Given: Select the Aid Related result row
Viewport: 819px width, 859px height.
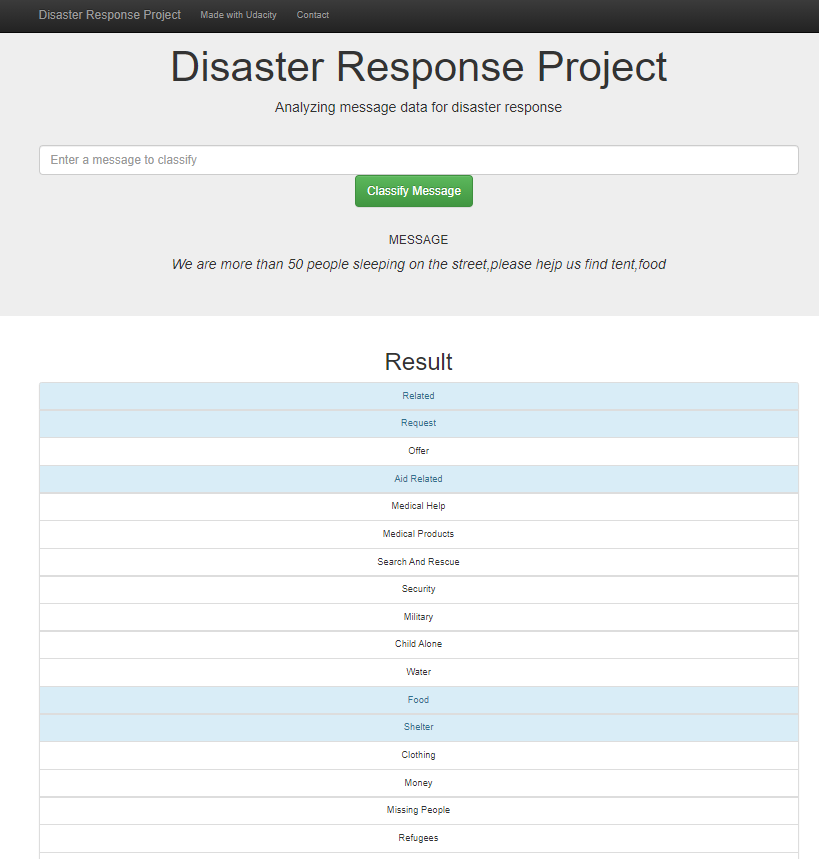Looking at the screenshot, I should coord(419,479).
